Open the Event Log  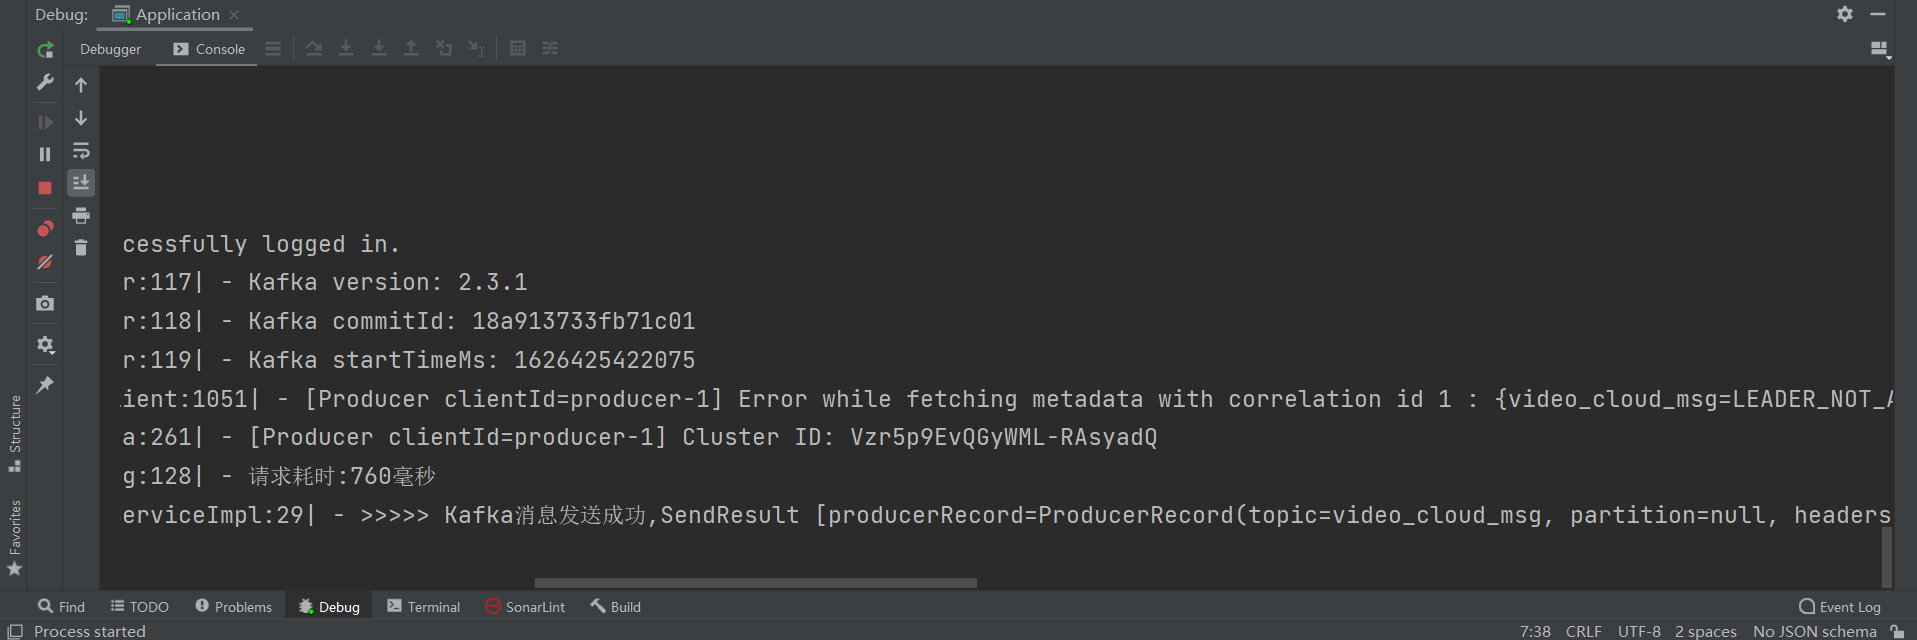tap(1840, 606)
